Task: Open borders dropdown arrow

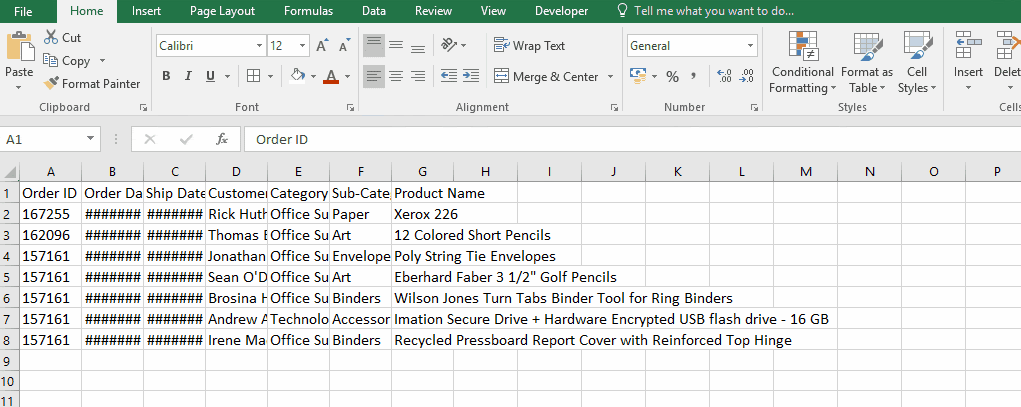Action: 270,76
